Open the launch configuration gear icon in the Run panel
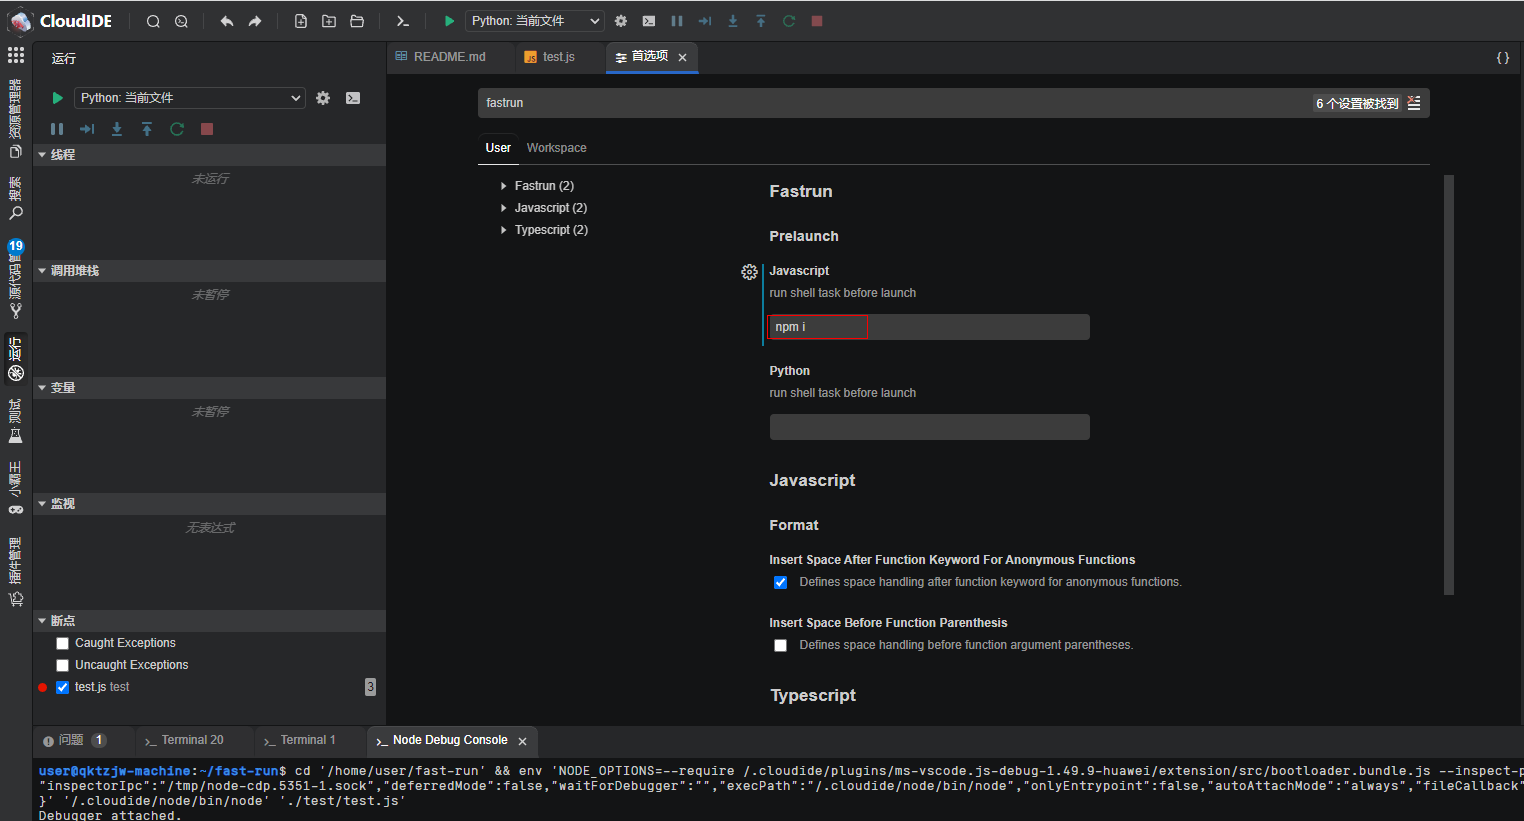 (x=323, y=98)
